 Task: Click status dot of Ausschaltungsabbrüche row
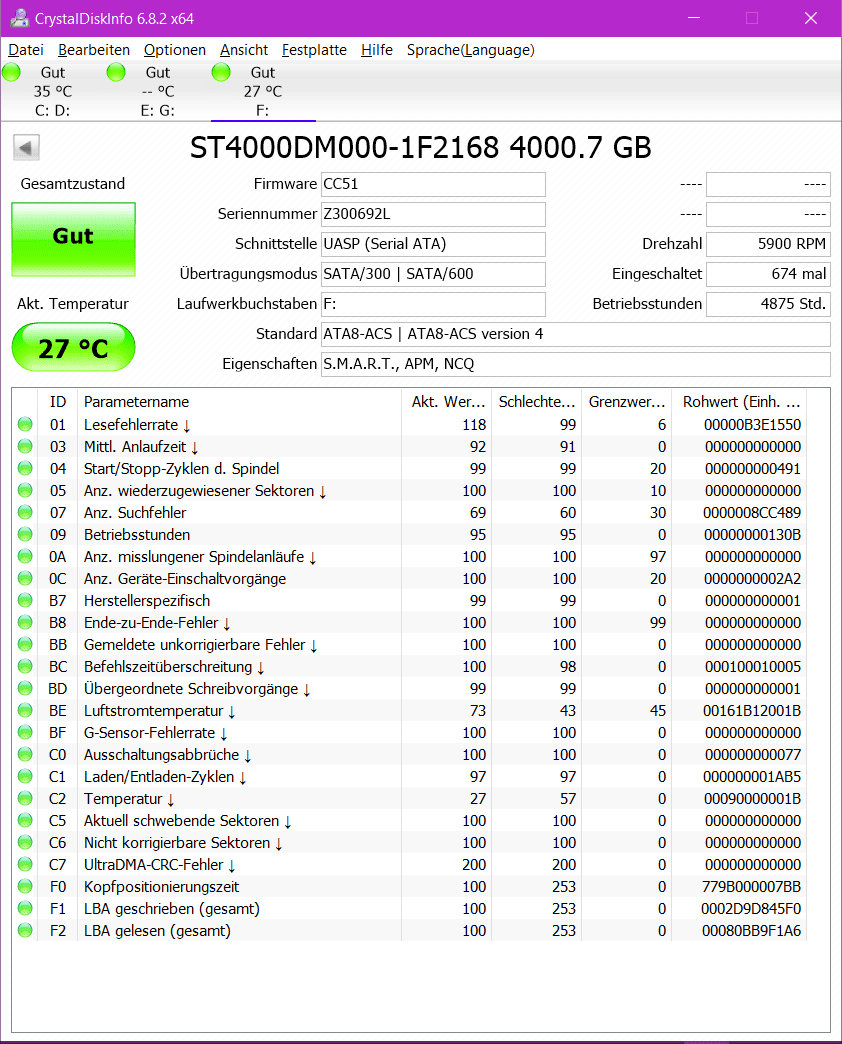25,754
